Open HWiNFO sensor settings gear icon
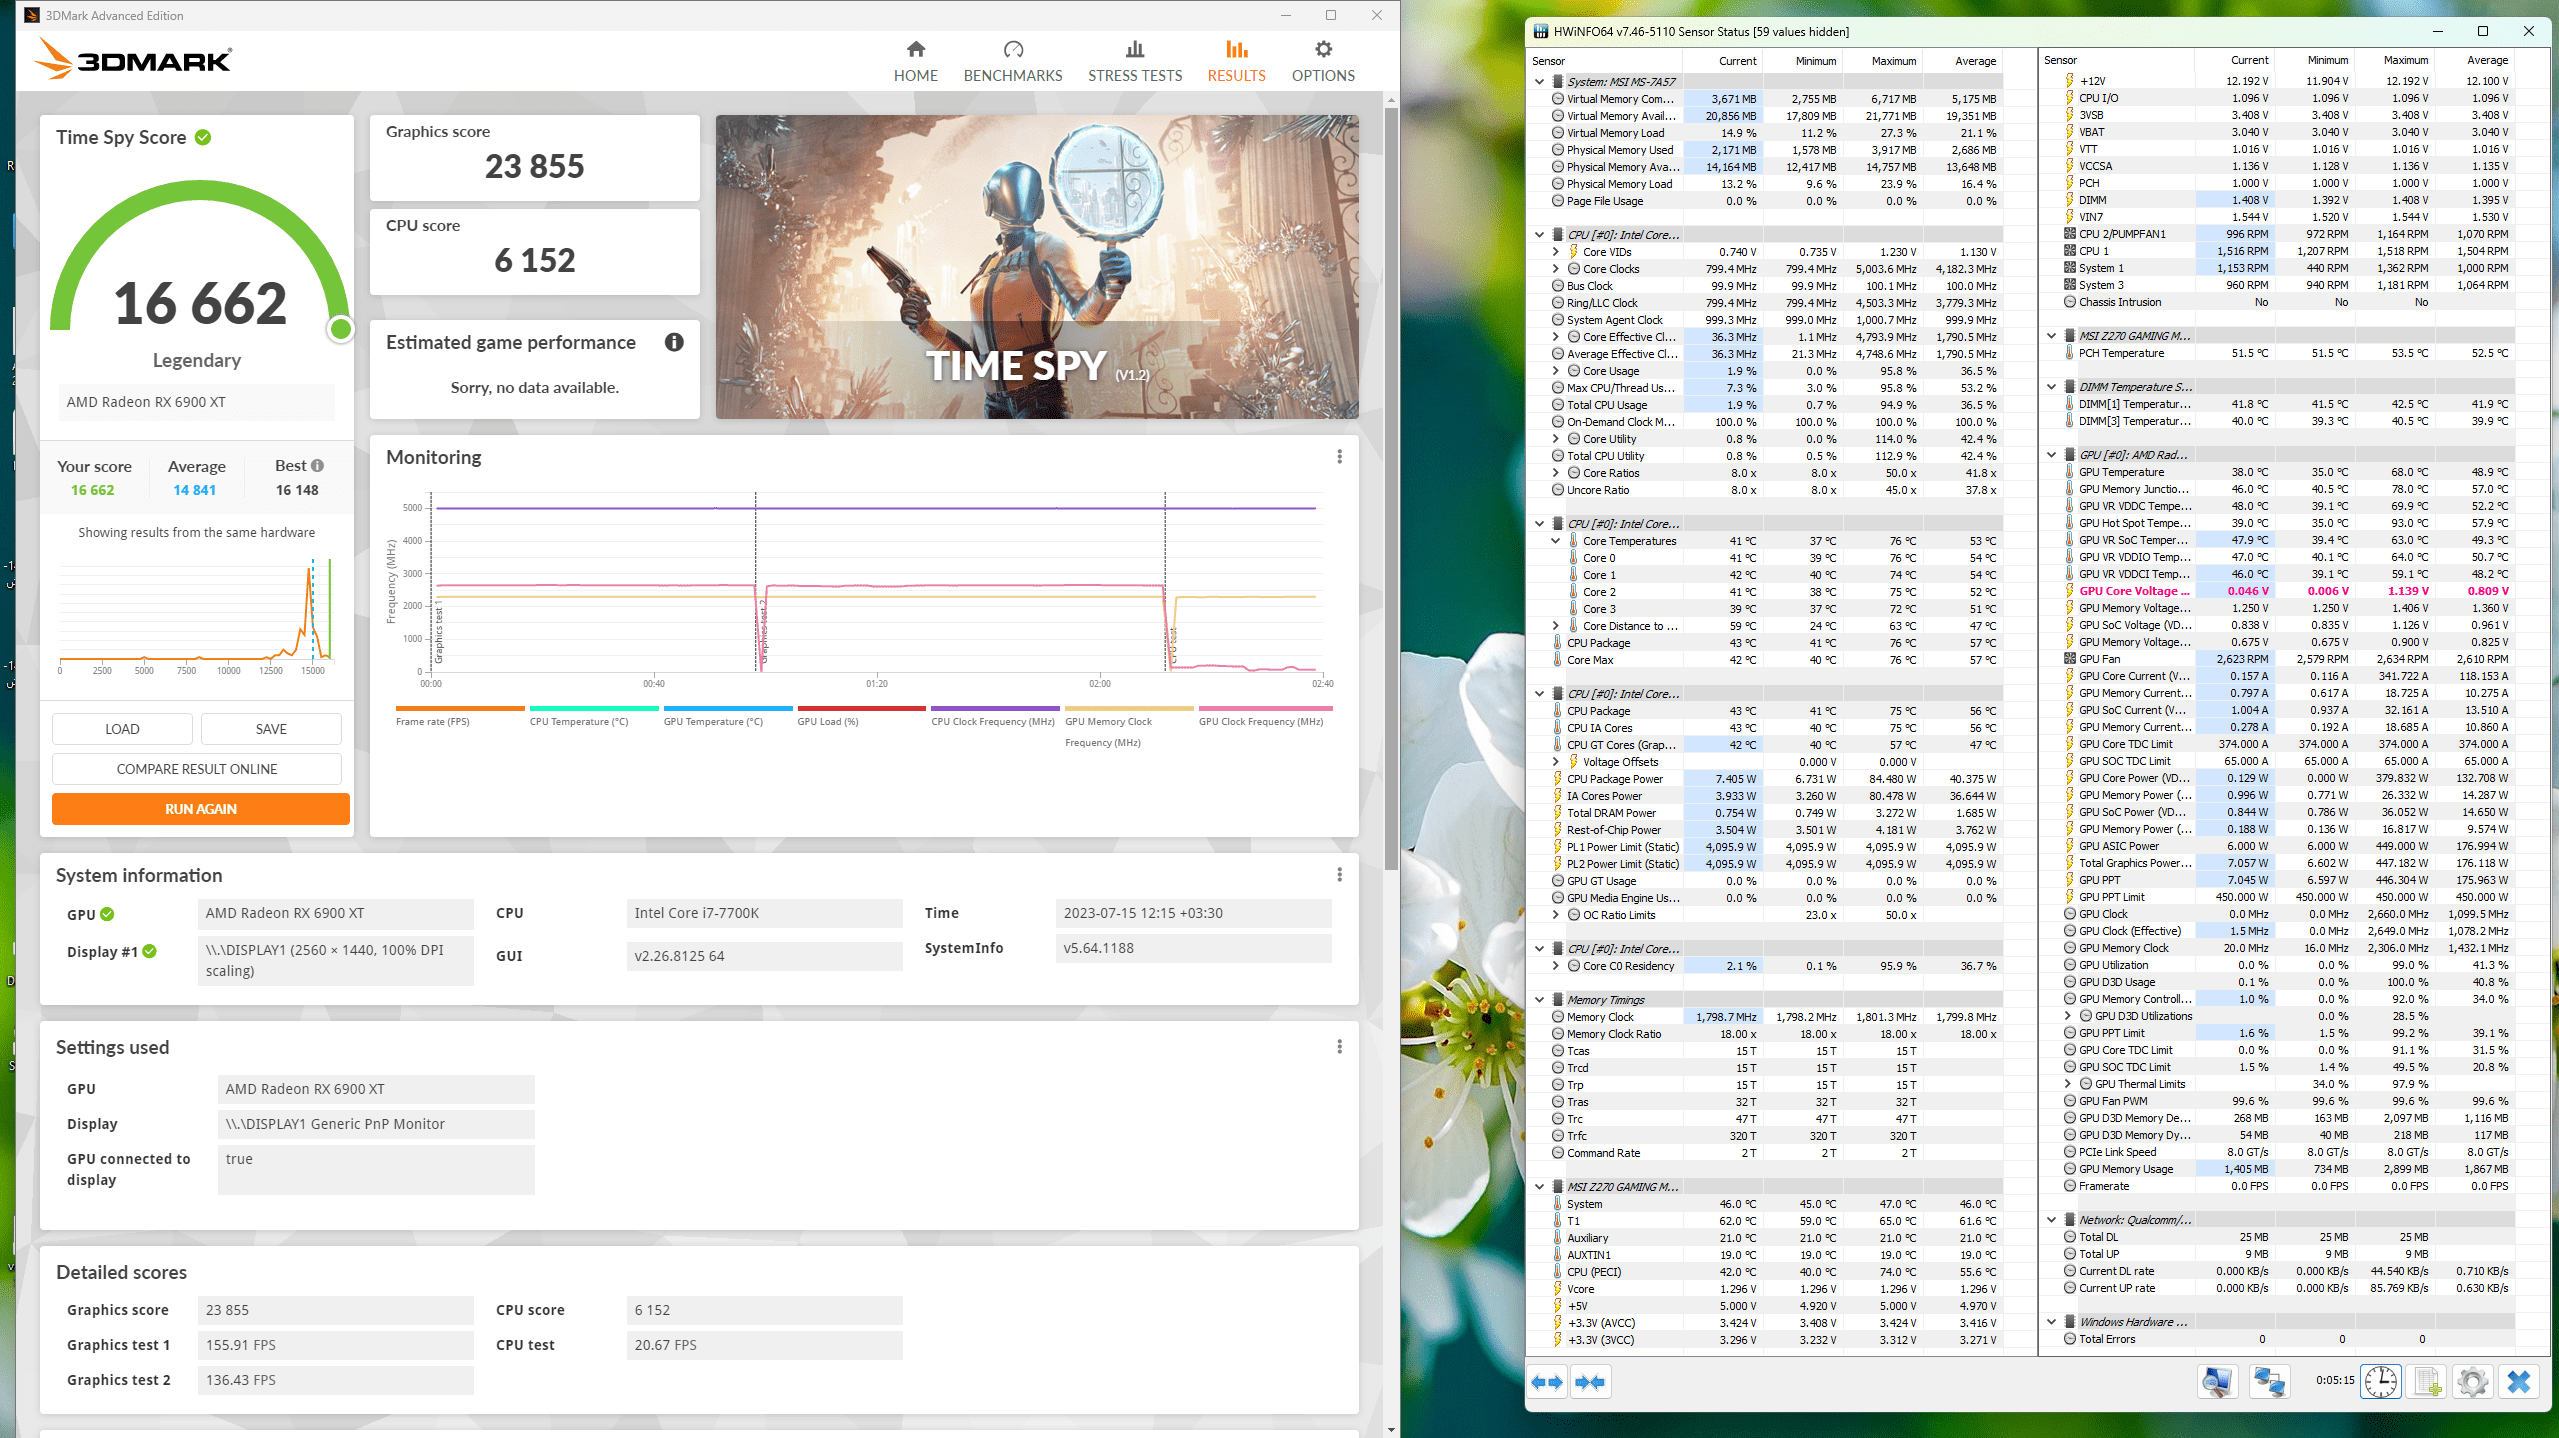 [x=2473, y=1382]
